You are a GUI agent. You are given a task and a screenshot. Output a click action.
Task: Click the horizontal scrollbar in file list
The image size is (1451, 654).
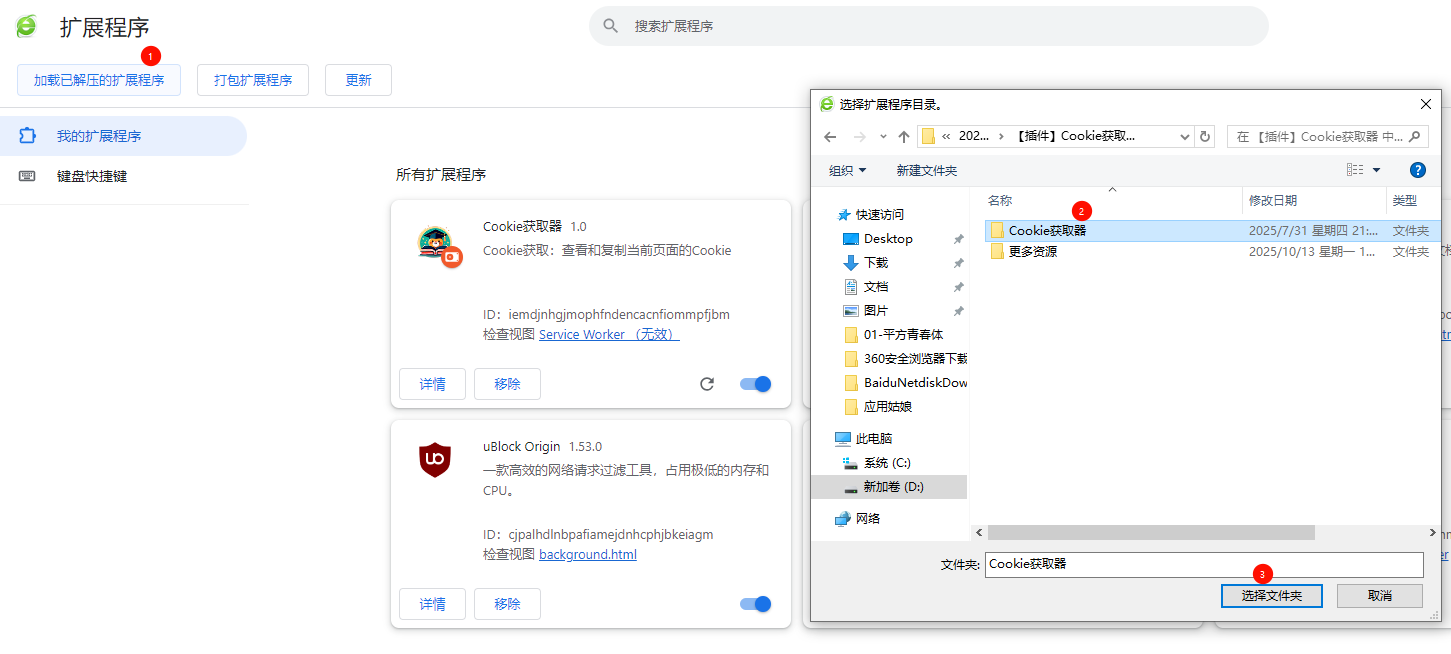point(1150,533)
